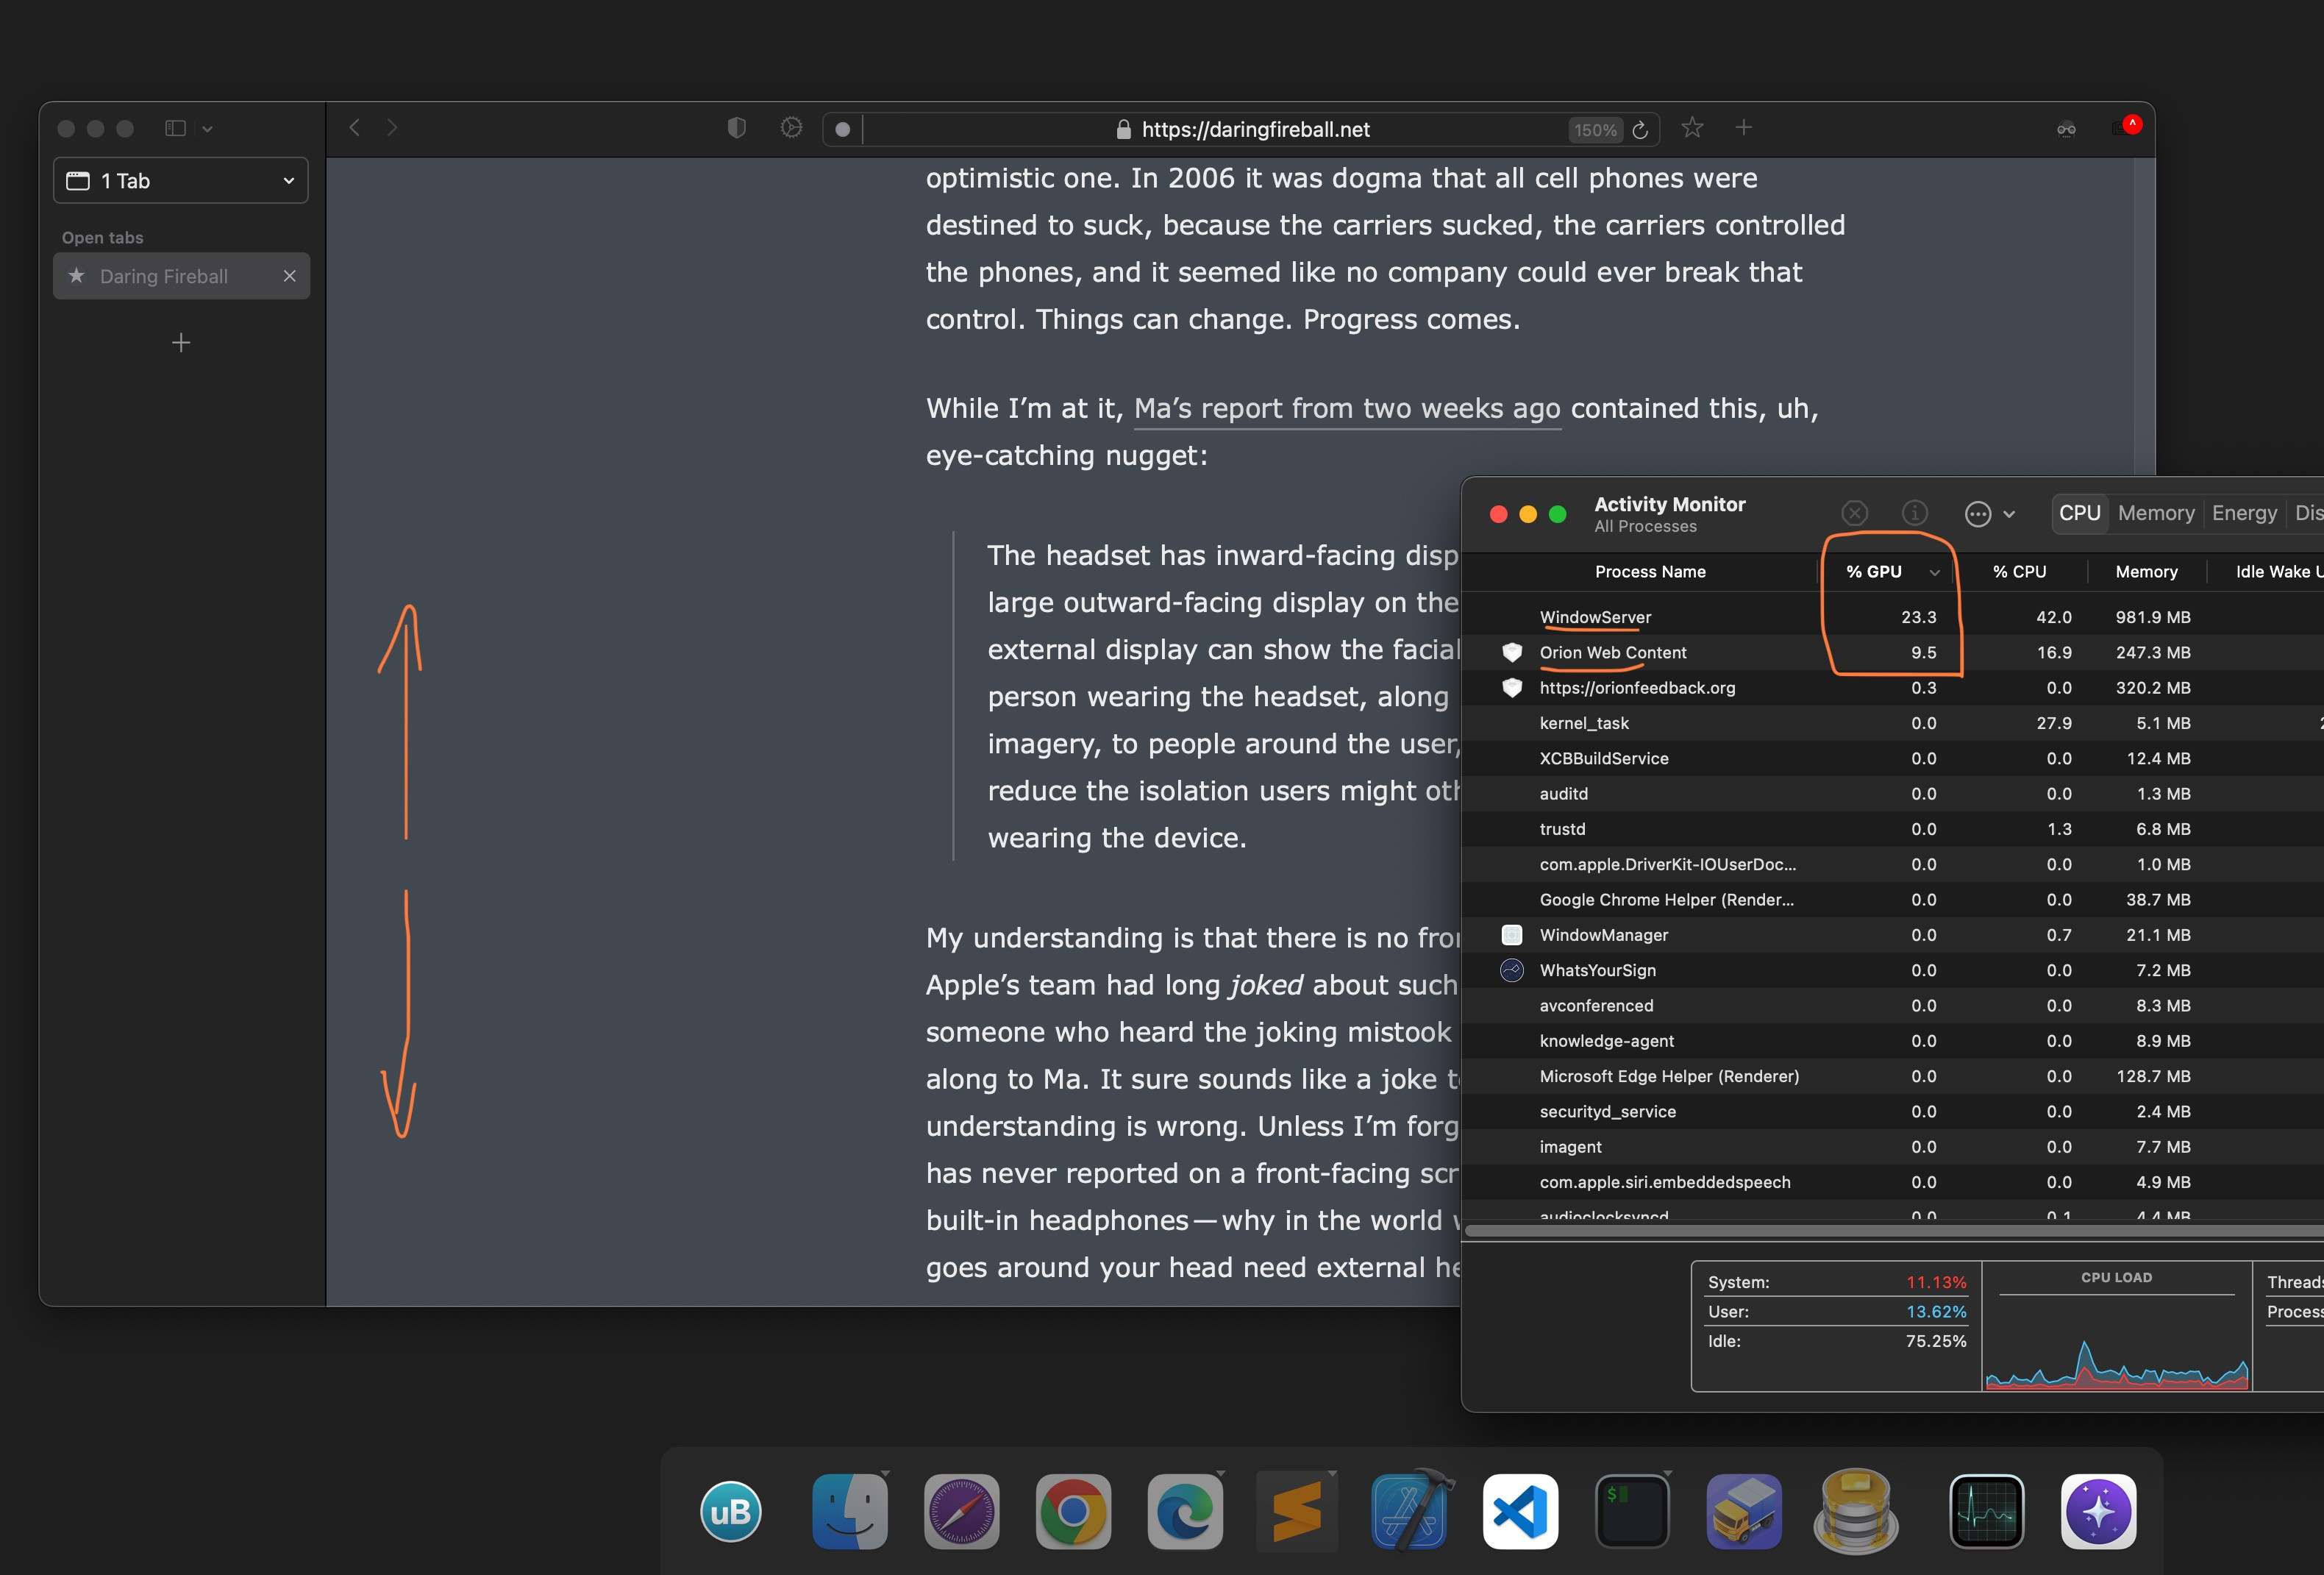Open Visual Studio Code from dock
The height and width of the screenshot is (1575, 2324).
click(1520, 1511)
